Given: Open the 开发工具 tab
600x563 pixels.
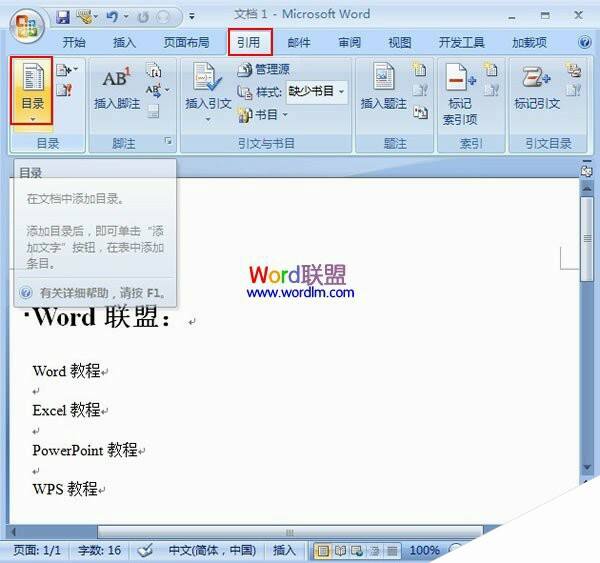Looking at the screenshot, I should click(x=461, y=42).
